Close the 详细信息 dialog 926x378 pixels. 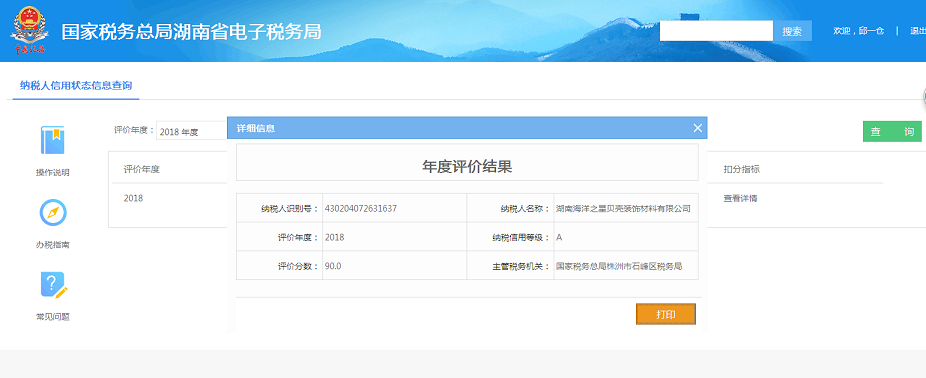pos(697,128)
